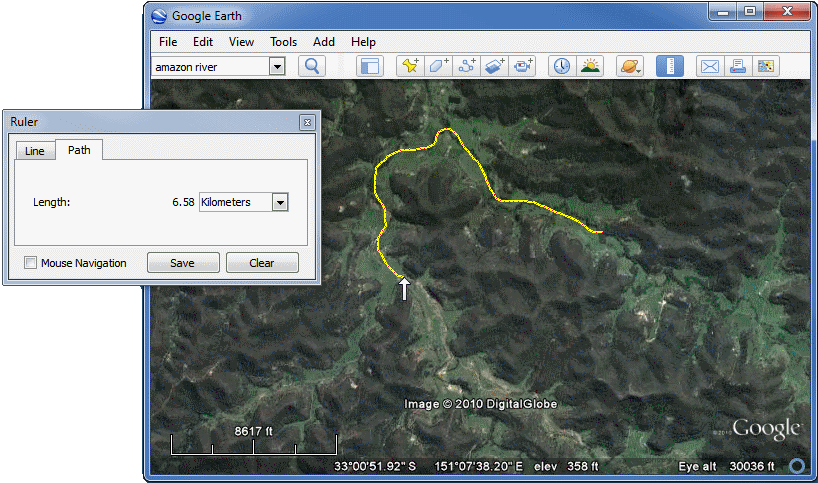Image resolution: width=818 pixels, height=483 pixels.
Task: Click the search magnifier button
Action: [312, 66]
